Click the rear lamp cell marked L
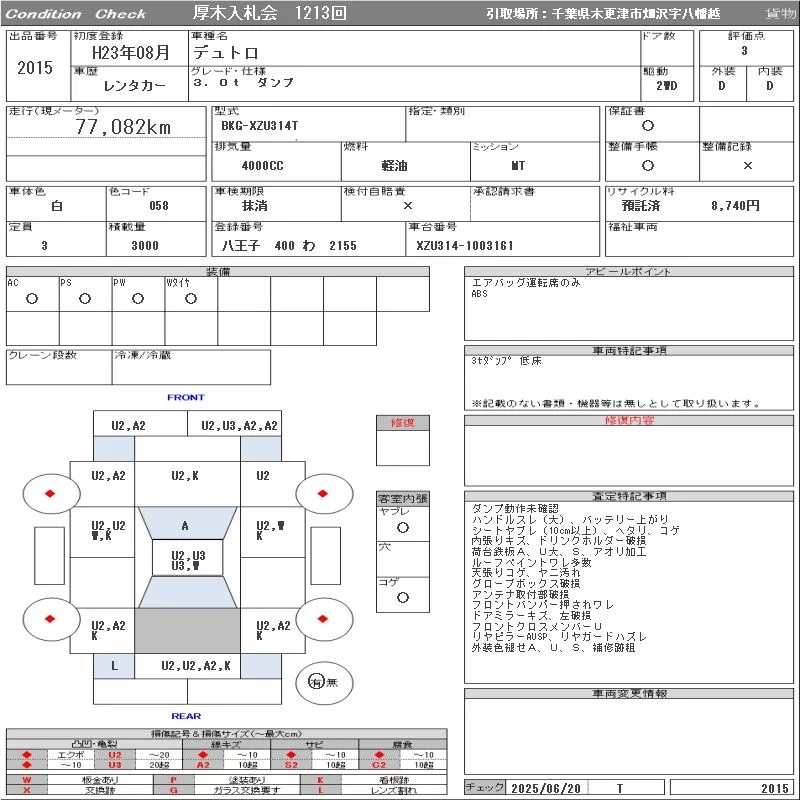 click(114, 666)
